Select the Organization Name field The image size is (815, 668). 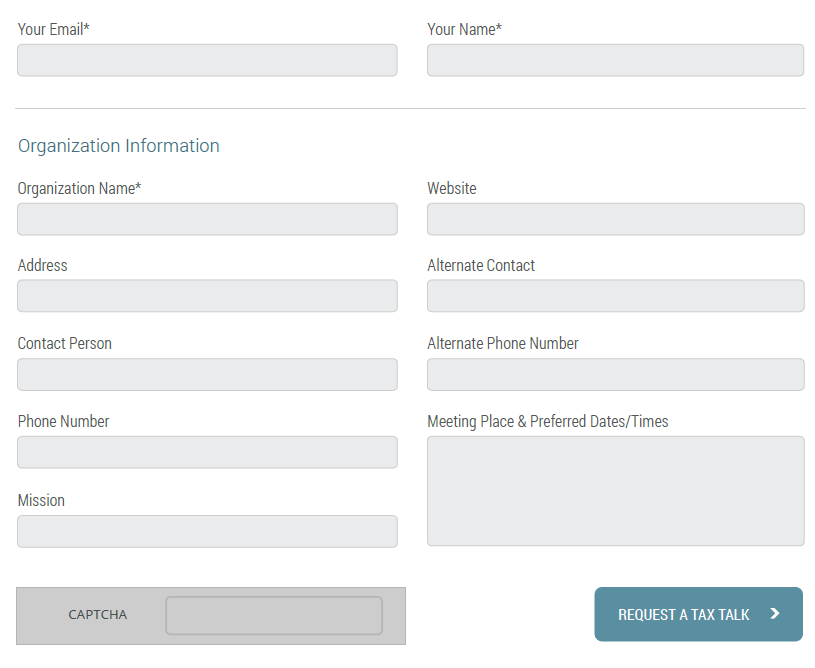point(207,219)
